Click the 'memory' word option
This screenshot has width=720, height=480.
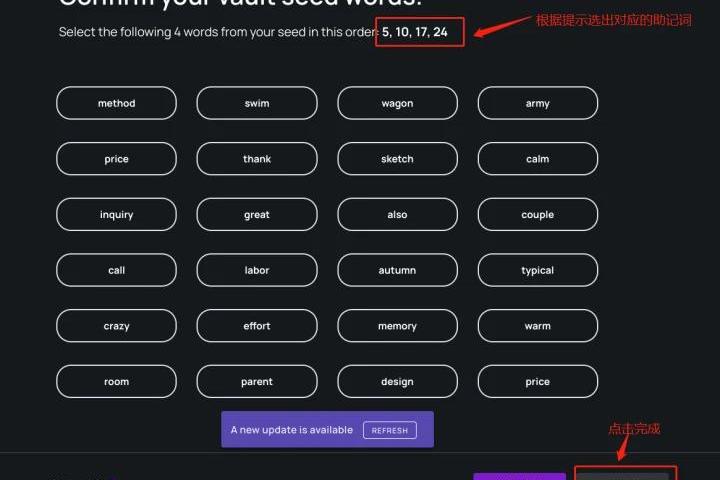point(397,326)
